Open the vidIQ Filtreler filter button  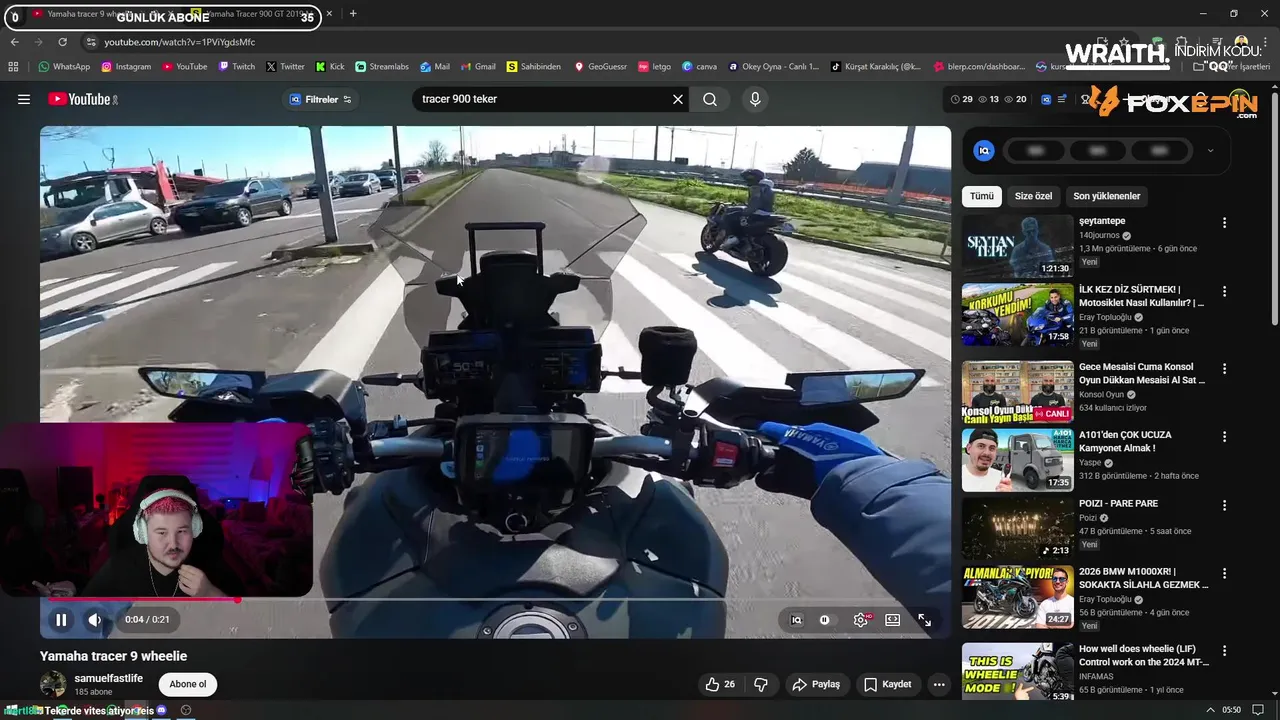coord(320,99)
